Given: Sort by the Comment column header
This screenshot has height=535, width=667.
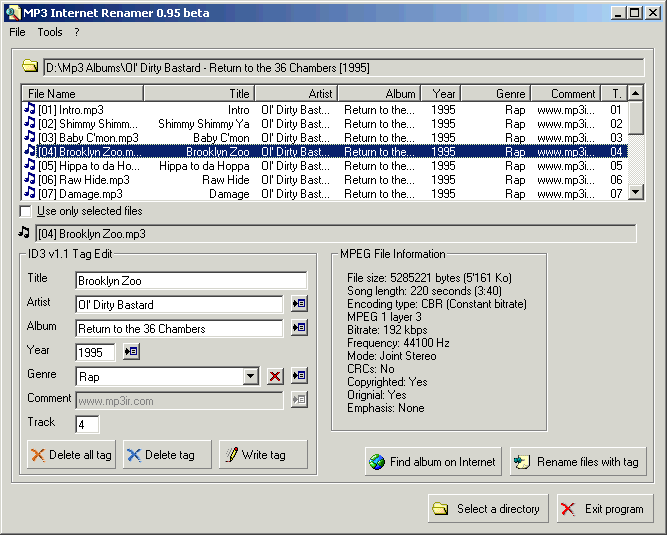Looking at the screenshot, I should 566,94.
